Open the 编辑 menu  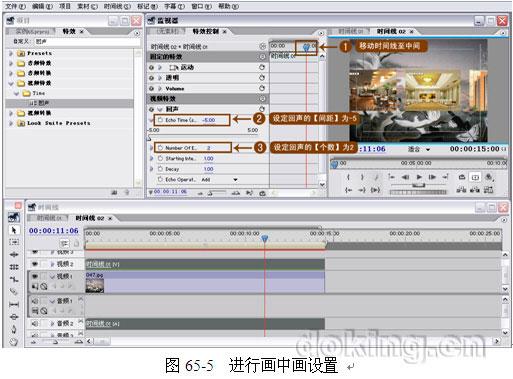42,6
